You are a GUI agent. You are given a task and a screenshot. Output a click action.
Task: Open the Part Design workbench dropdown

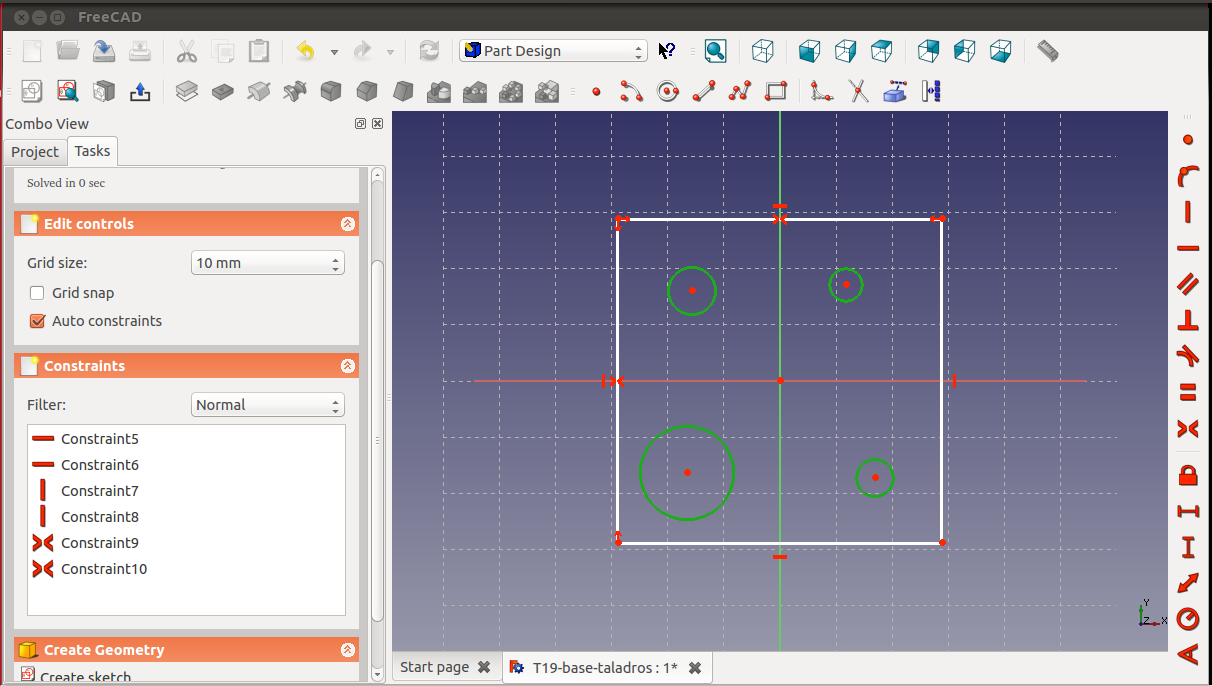pyautogui.click(x=553, y=51)
